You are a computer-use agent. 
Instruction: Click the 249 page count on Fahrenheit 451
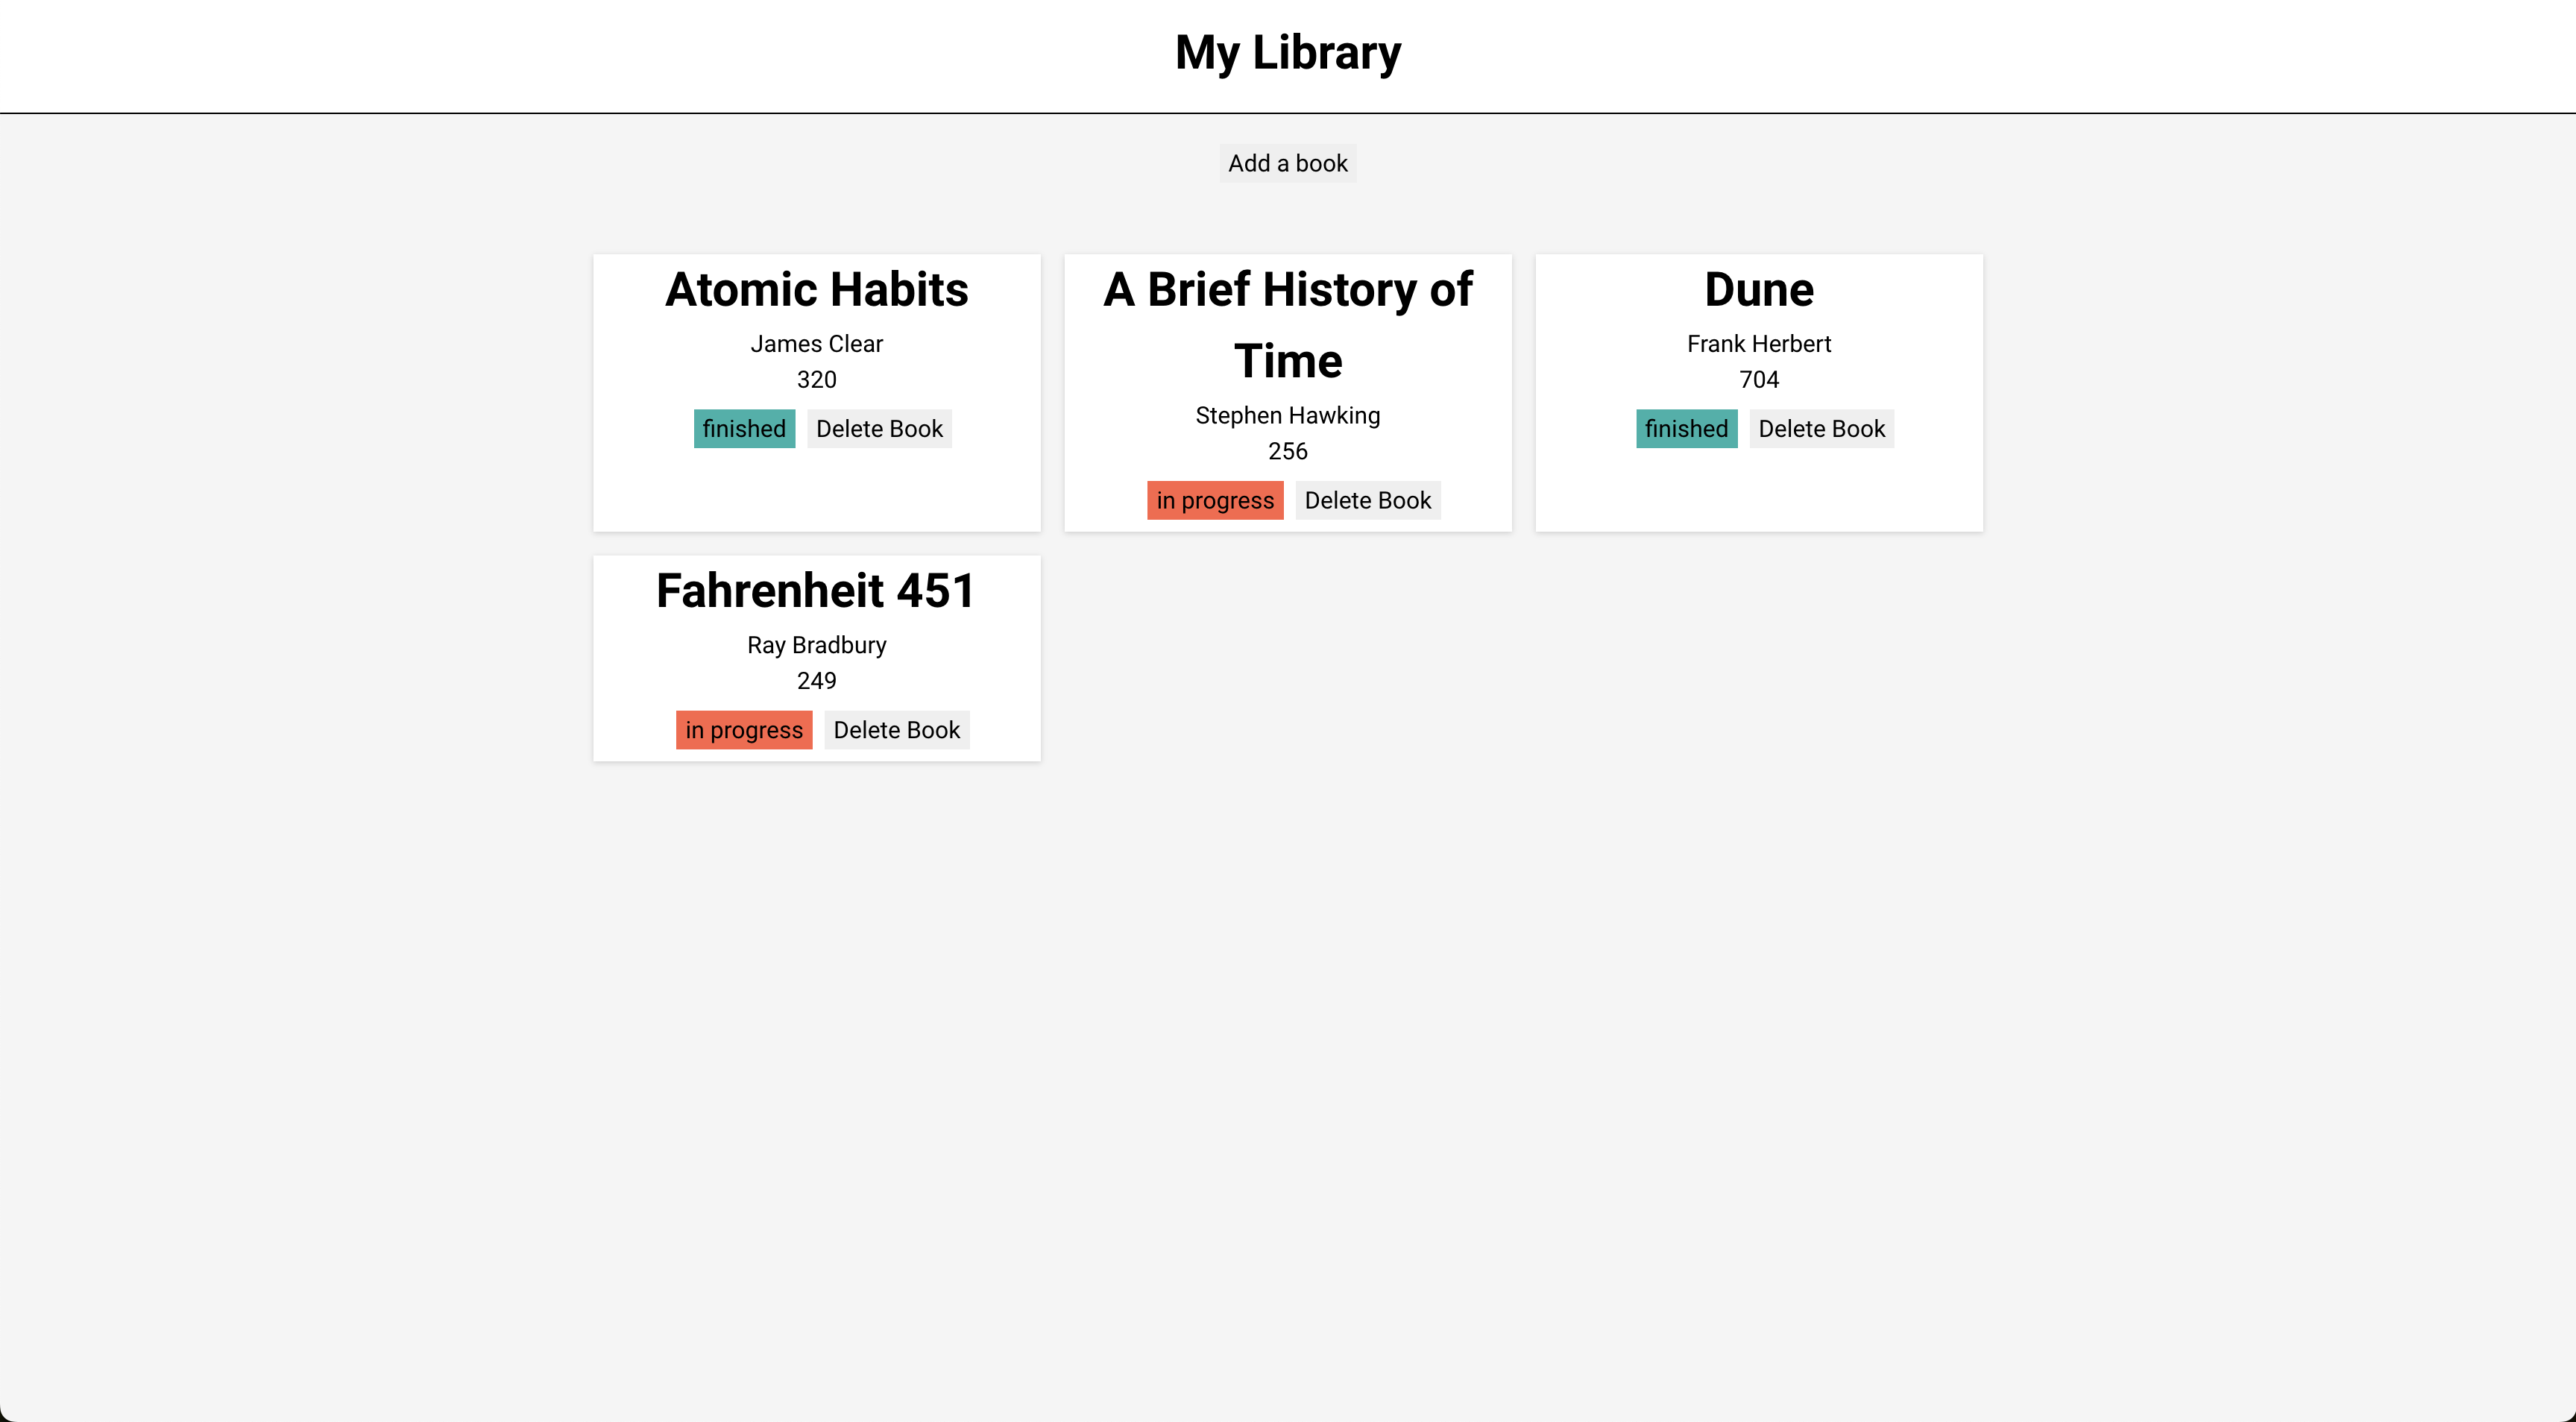tap(817, 681)
